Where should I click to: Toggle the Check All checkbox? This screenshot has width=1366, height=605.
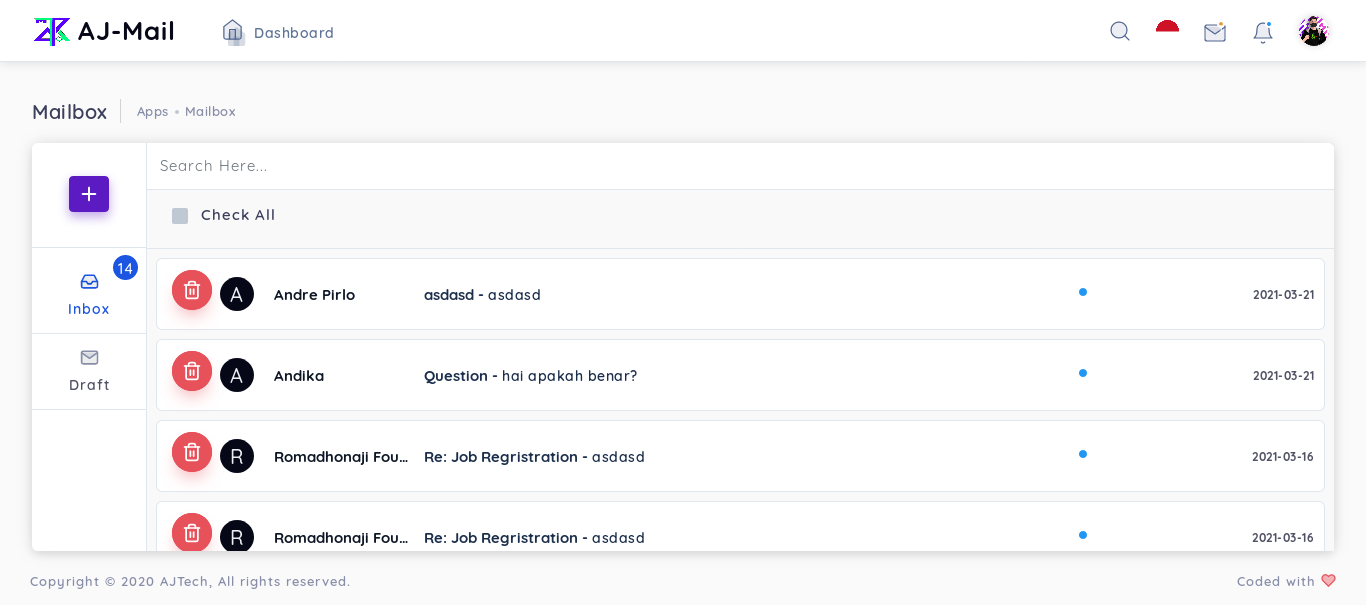180,216
